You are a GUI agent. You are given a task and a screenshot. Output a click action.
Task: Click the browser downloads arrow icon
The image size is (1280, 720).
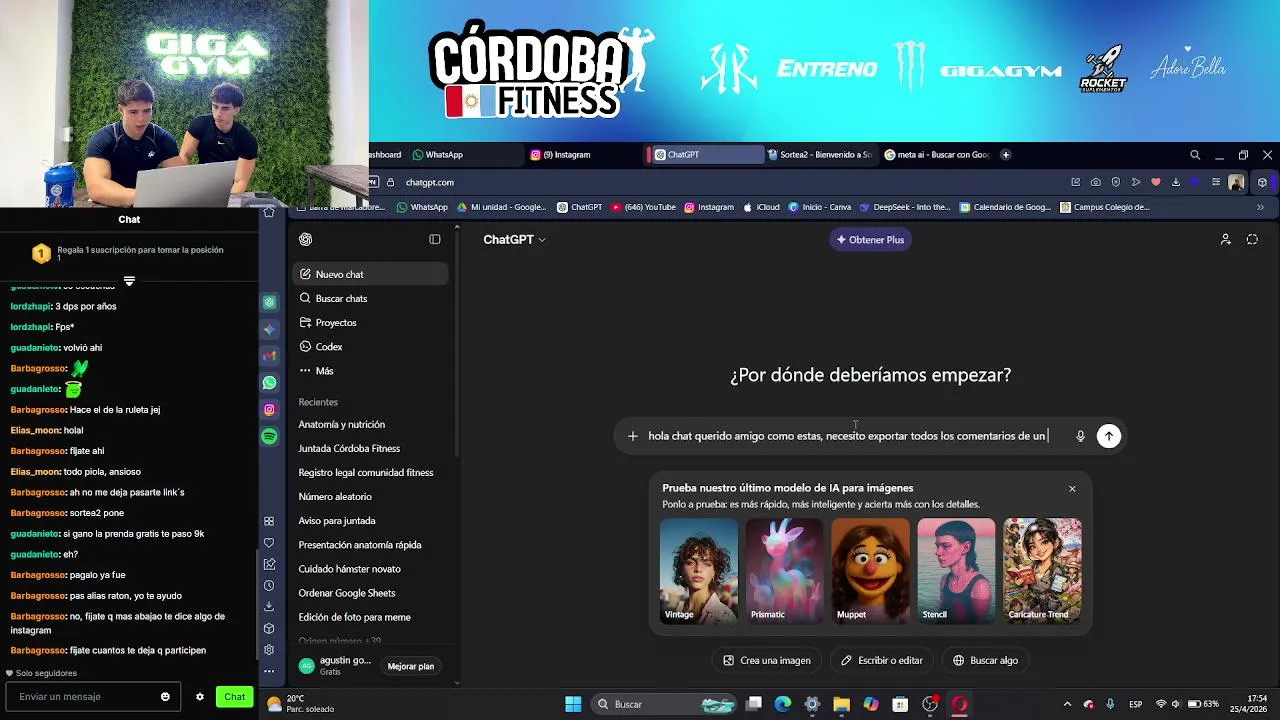pyautogui.click(x=1176, y=182)
